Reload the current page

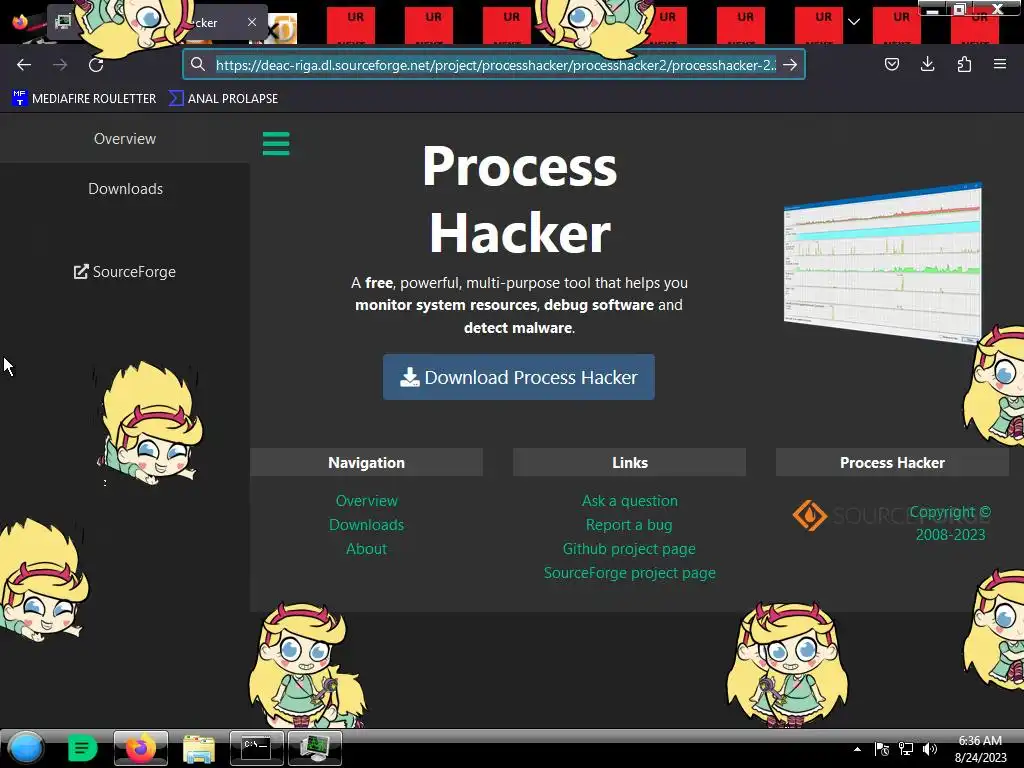pos(96,65)
